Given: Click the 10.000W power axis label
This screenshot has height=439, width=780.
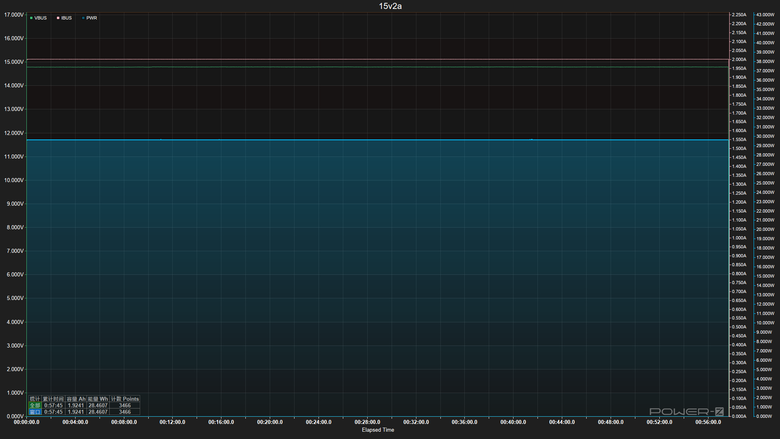Looking at the screenshot, I should click(x=765, y=323).
